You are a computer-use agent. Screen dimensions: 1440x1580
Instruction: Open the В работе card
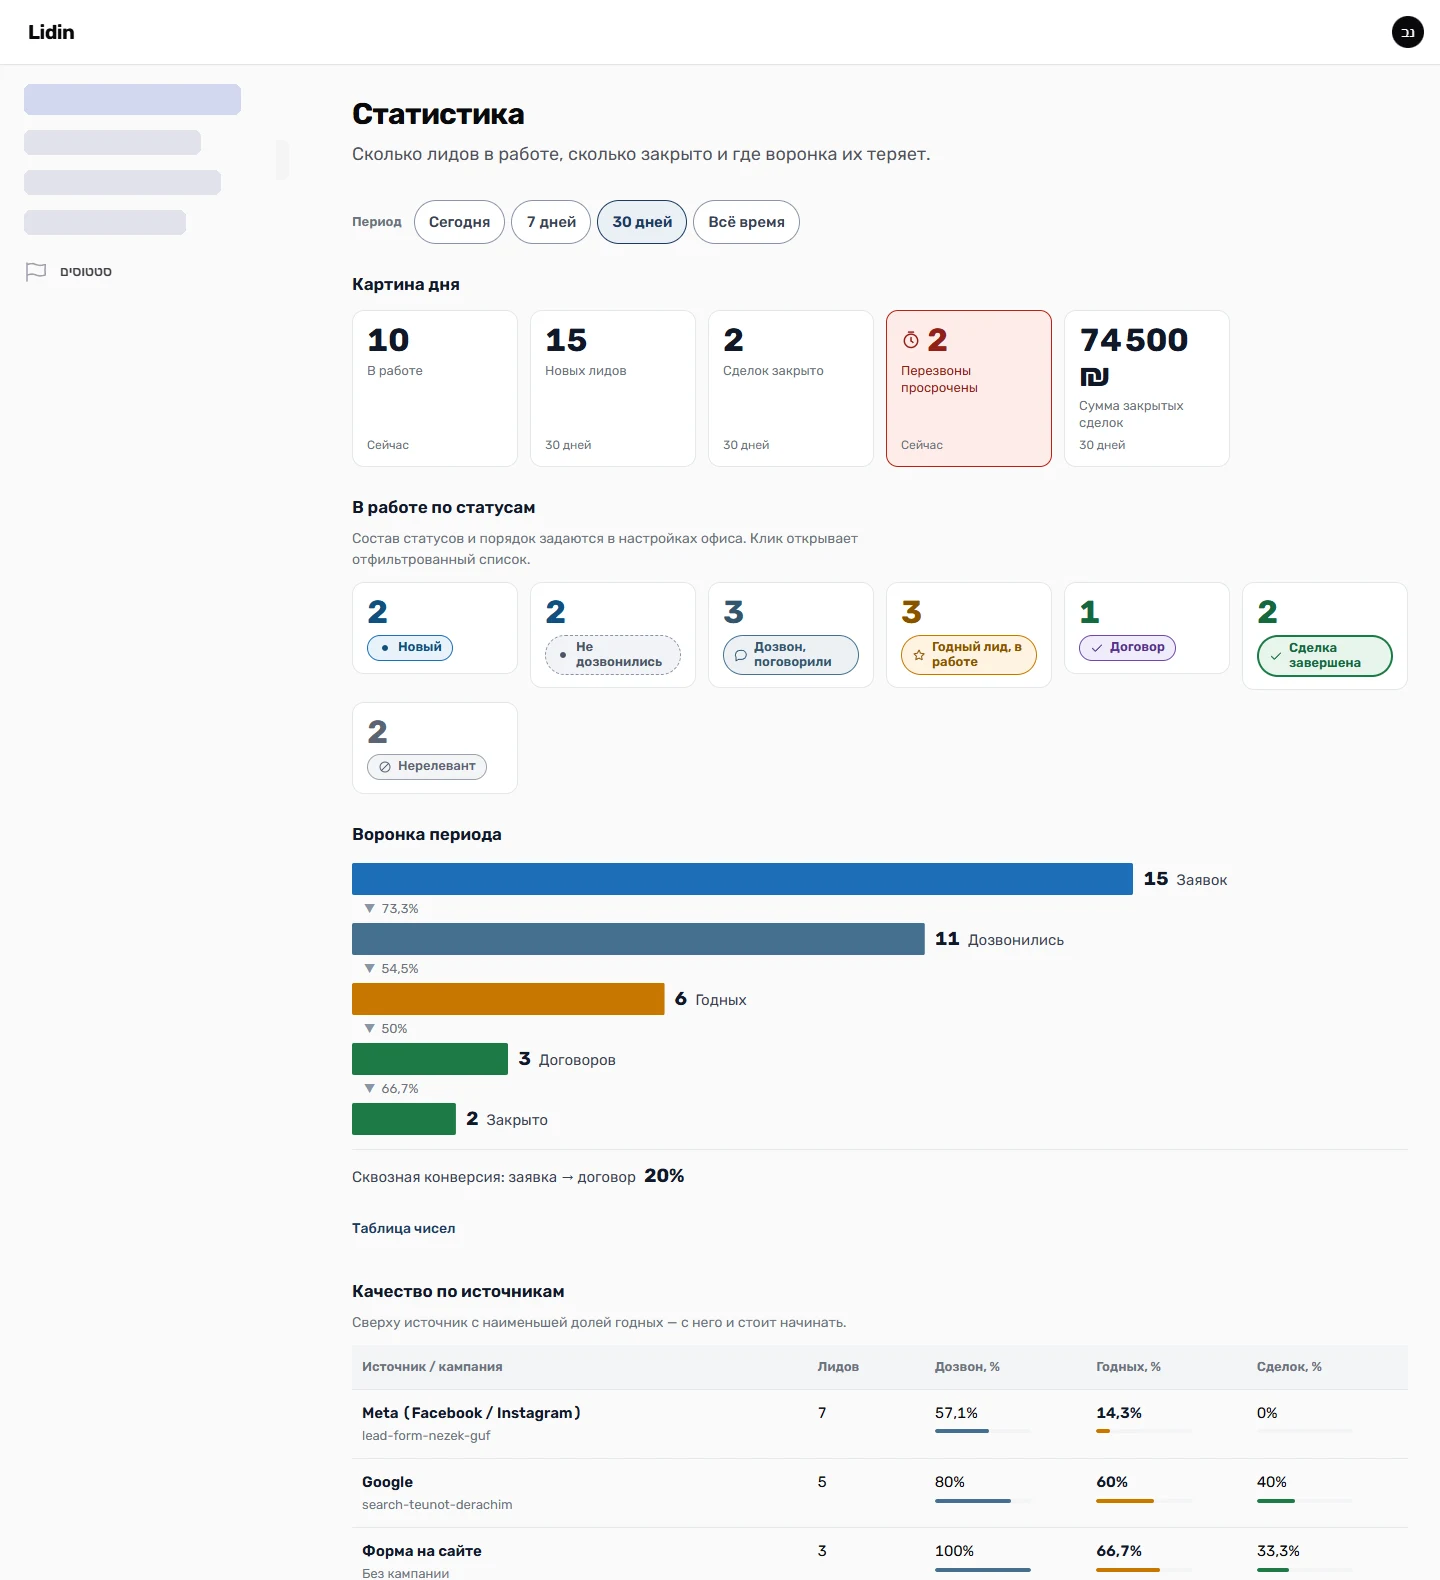coord(435,388)
